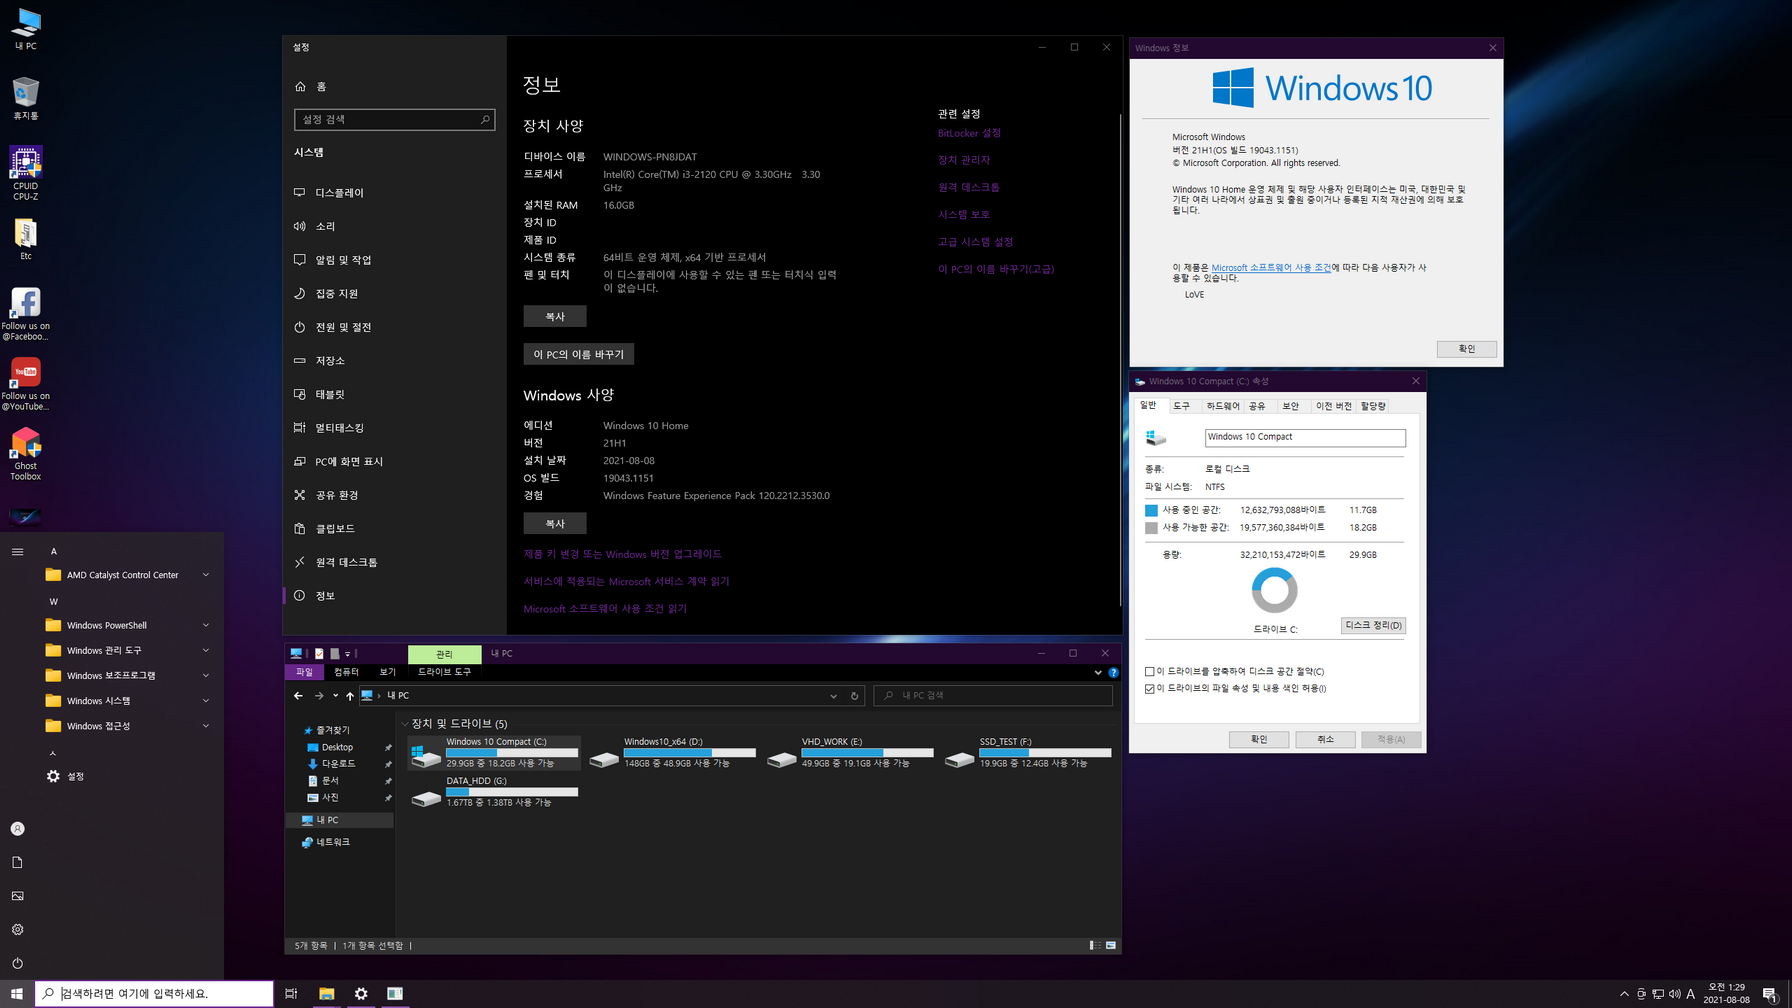
Task: Launch CPUID CPU-Z desktop shortcut
Action: tap(26, 173)
